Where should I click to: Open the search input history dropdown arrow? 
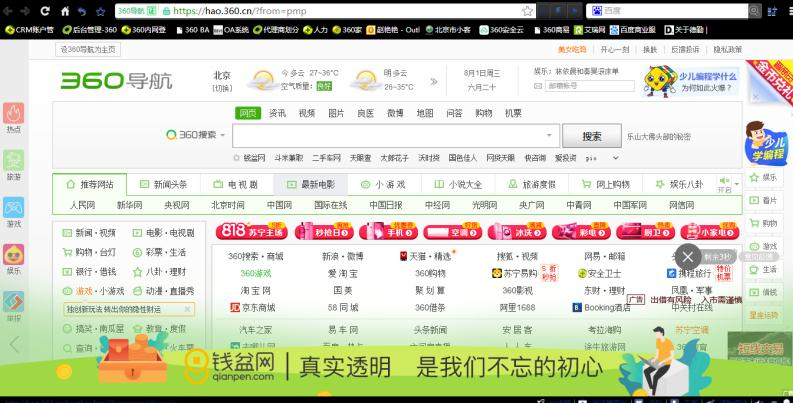click(x=549, y=136)
